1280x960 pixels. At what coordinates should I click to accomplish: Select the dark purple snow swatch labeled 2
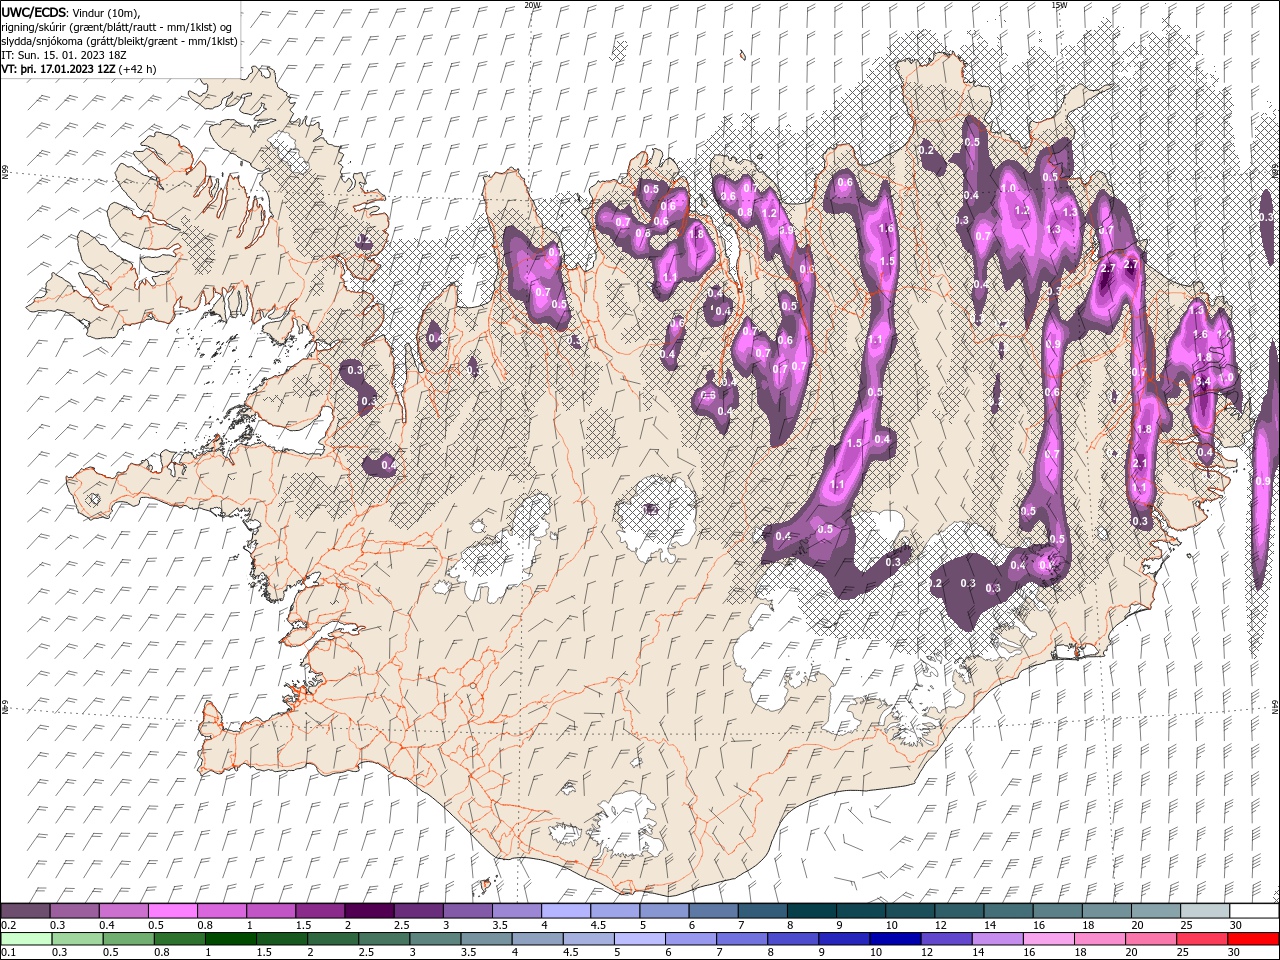(368, 911)
